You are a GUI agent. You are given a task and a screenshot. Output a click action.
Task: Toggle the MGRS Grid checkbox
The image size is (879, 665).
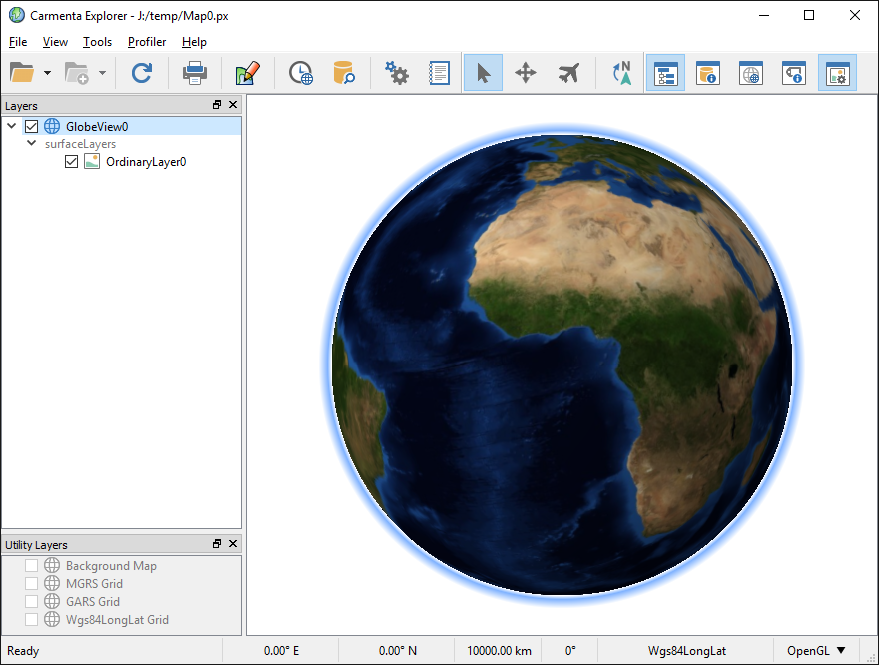pyautogui.click(x=31, y=583)
